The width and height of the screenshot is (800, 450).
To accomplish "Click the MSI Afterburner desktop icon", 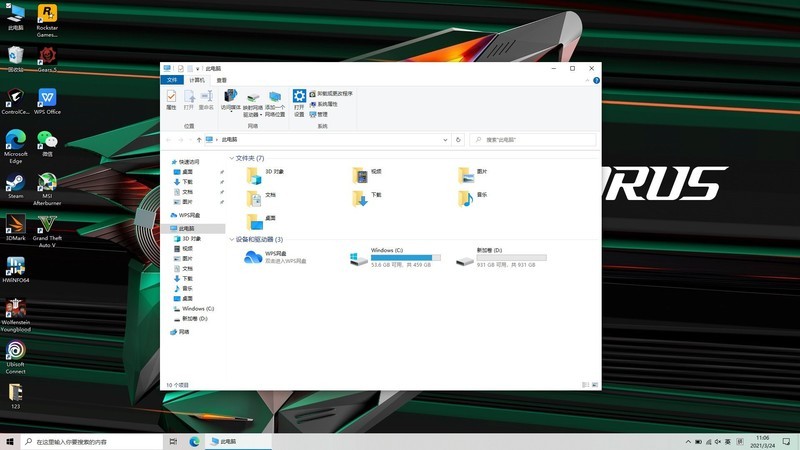I will (47, 189).
